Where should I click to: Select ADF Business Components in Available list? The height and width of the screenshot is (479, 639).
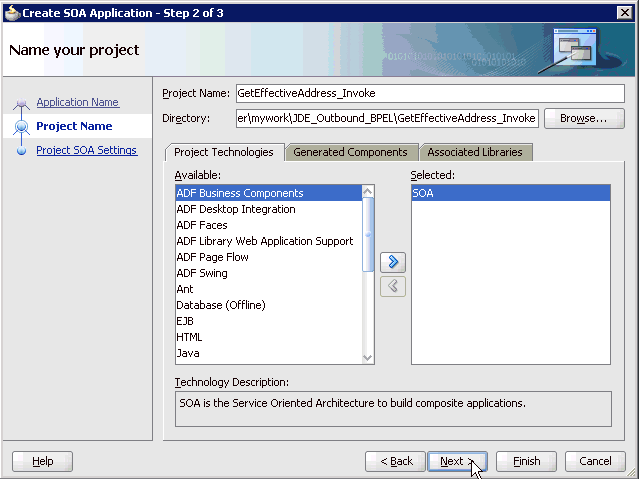coord(269,193)
